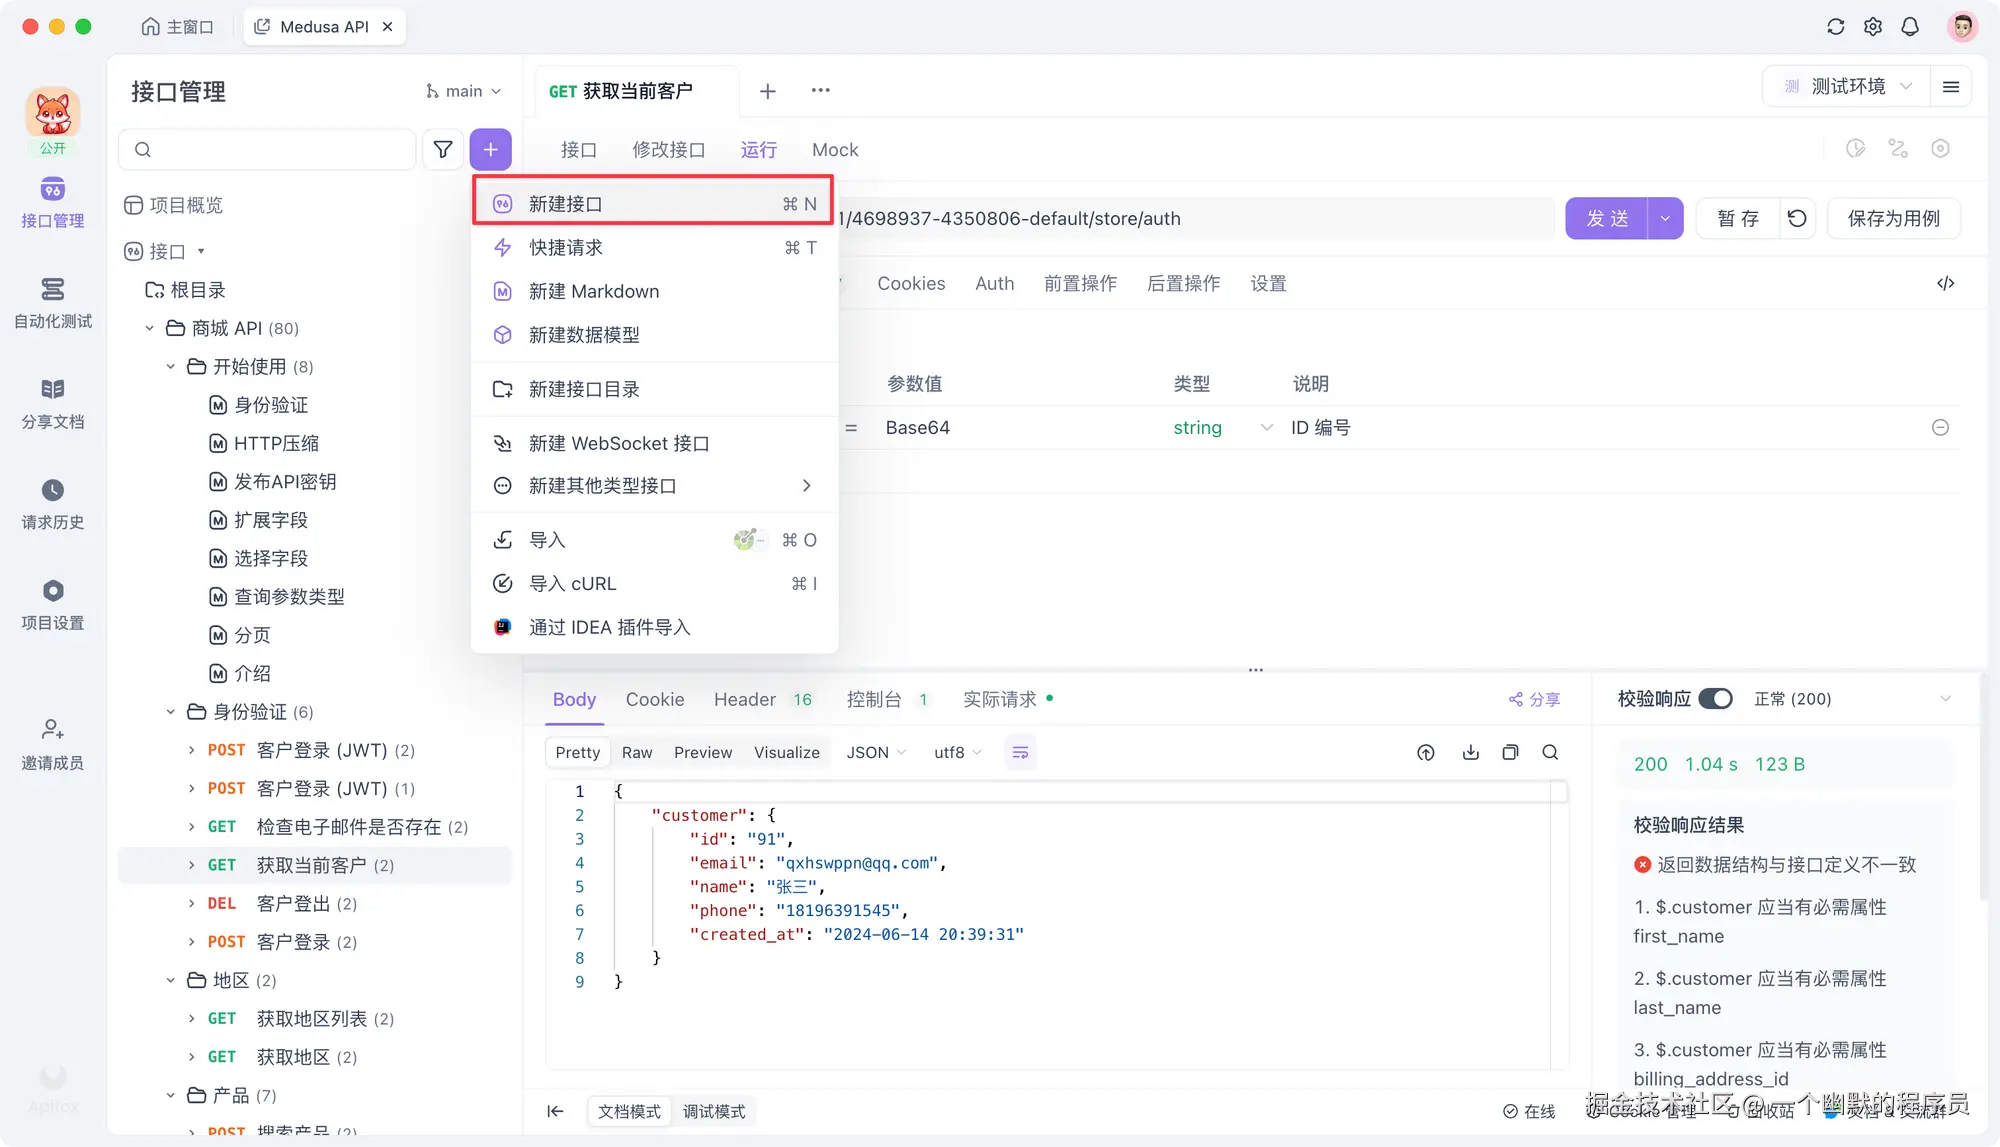
Task: Open 项目设置 from the sidebar
Action: (52, 603)
